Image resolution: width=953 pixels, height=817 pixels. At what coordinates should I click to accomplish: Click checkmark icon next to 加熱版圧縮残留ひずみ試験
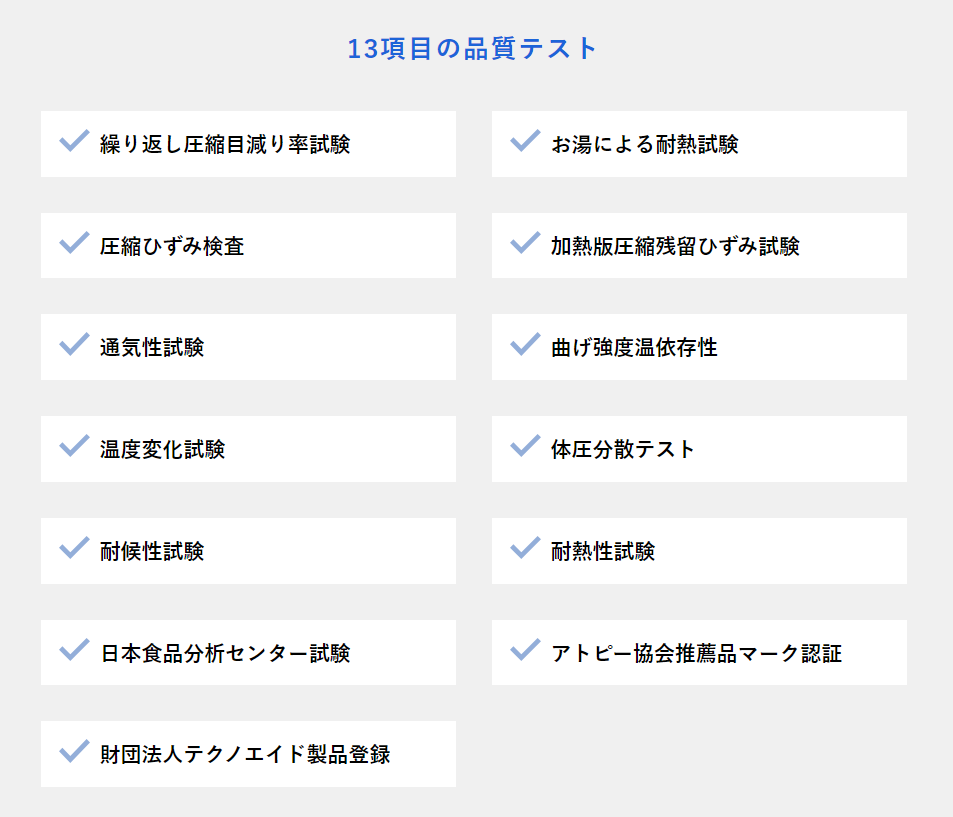tap(525, 243)
